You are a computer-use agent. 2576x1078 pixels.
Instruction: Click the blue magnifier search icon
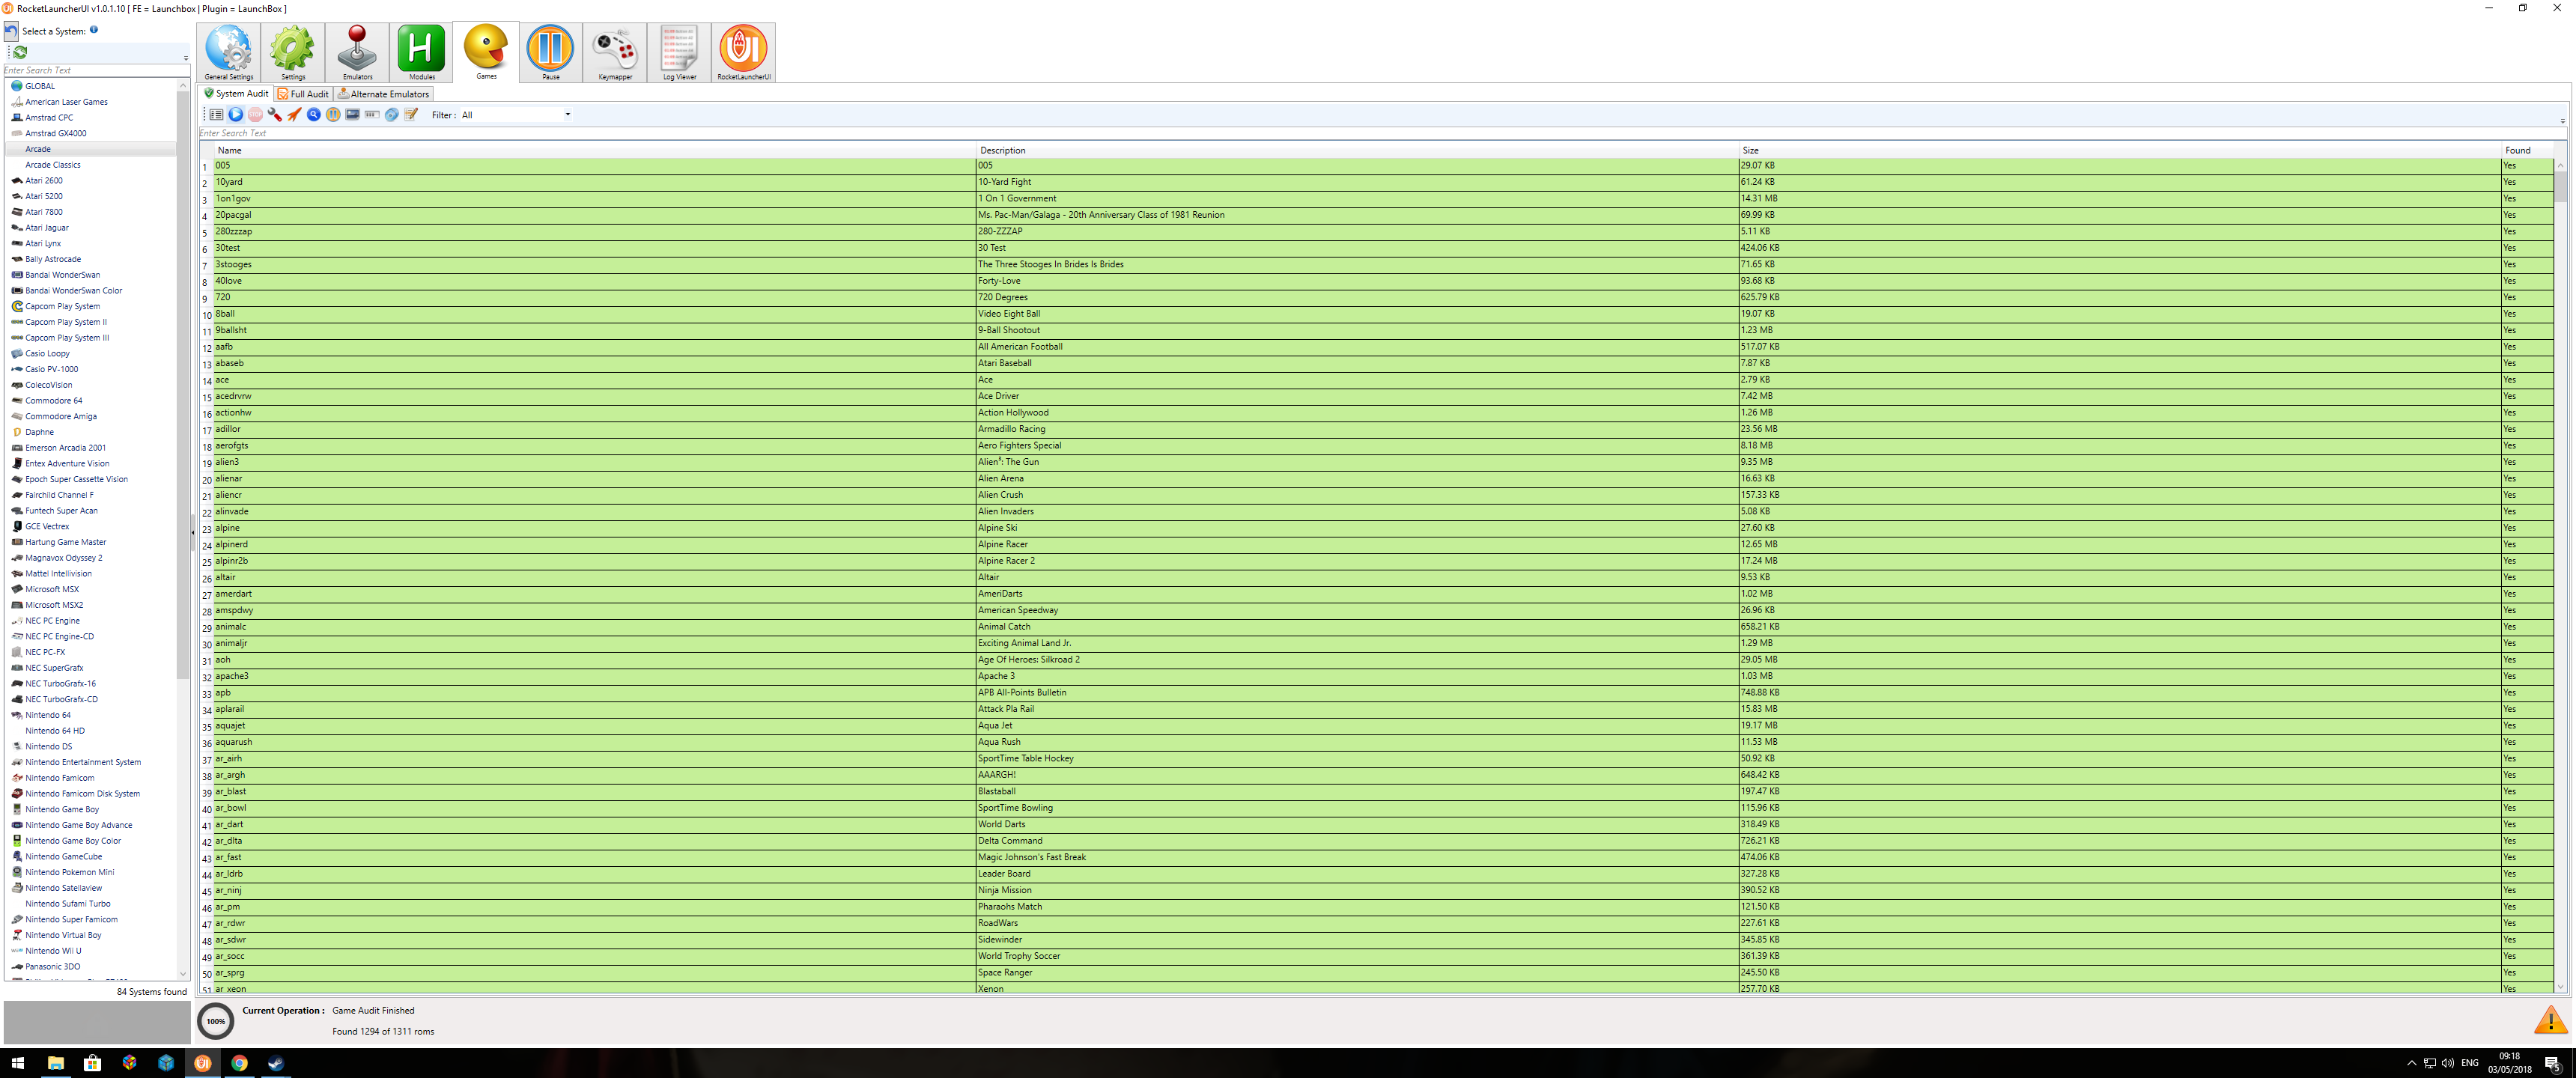pyautogui.click(x=314, y=115)
